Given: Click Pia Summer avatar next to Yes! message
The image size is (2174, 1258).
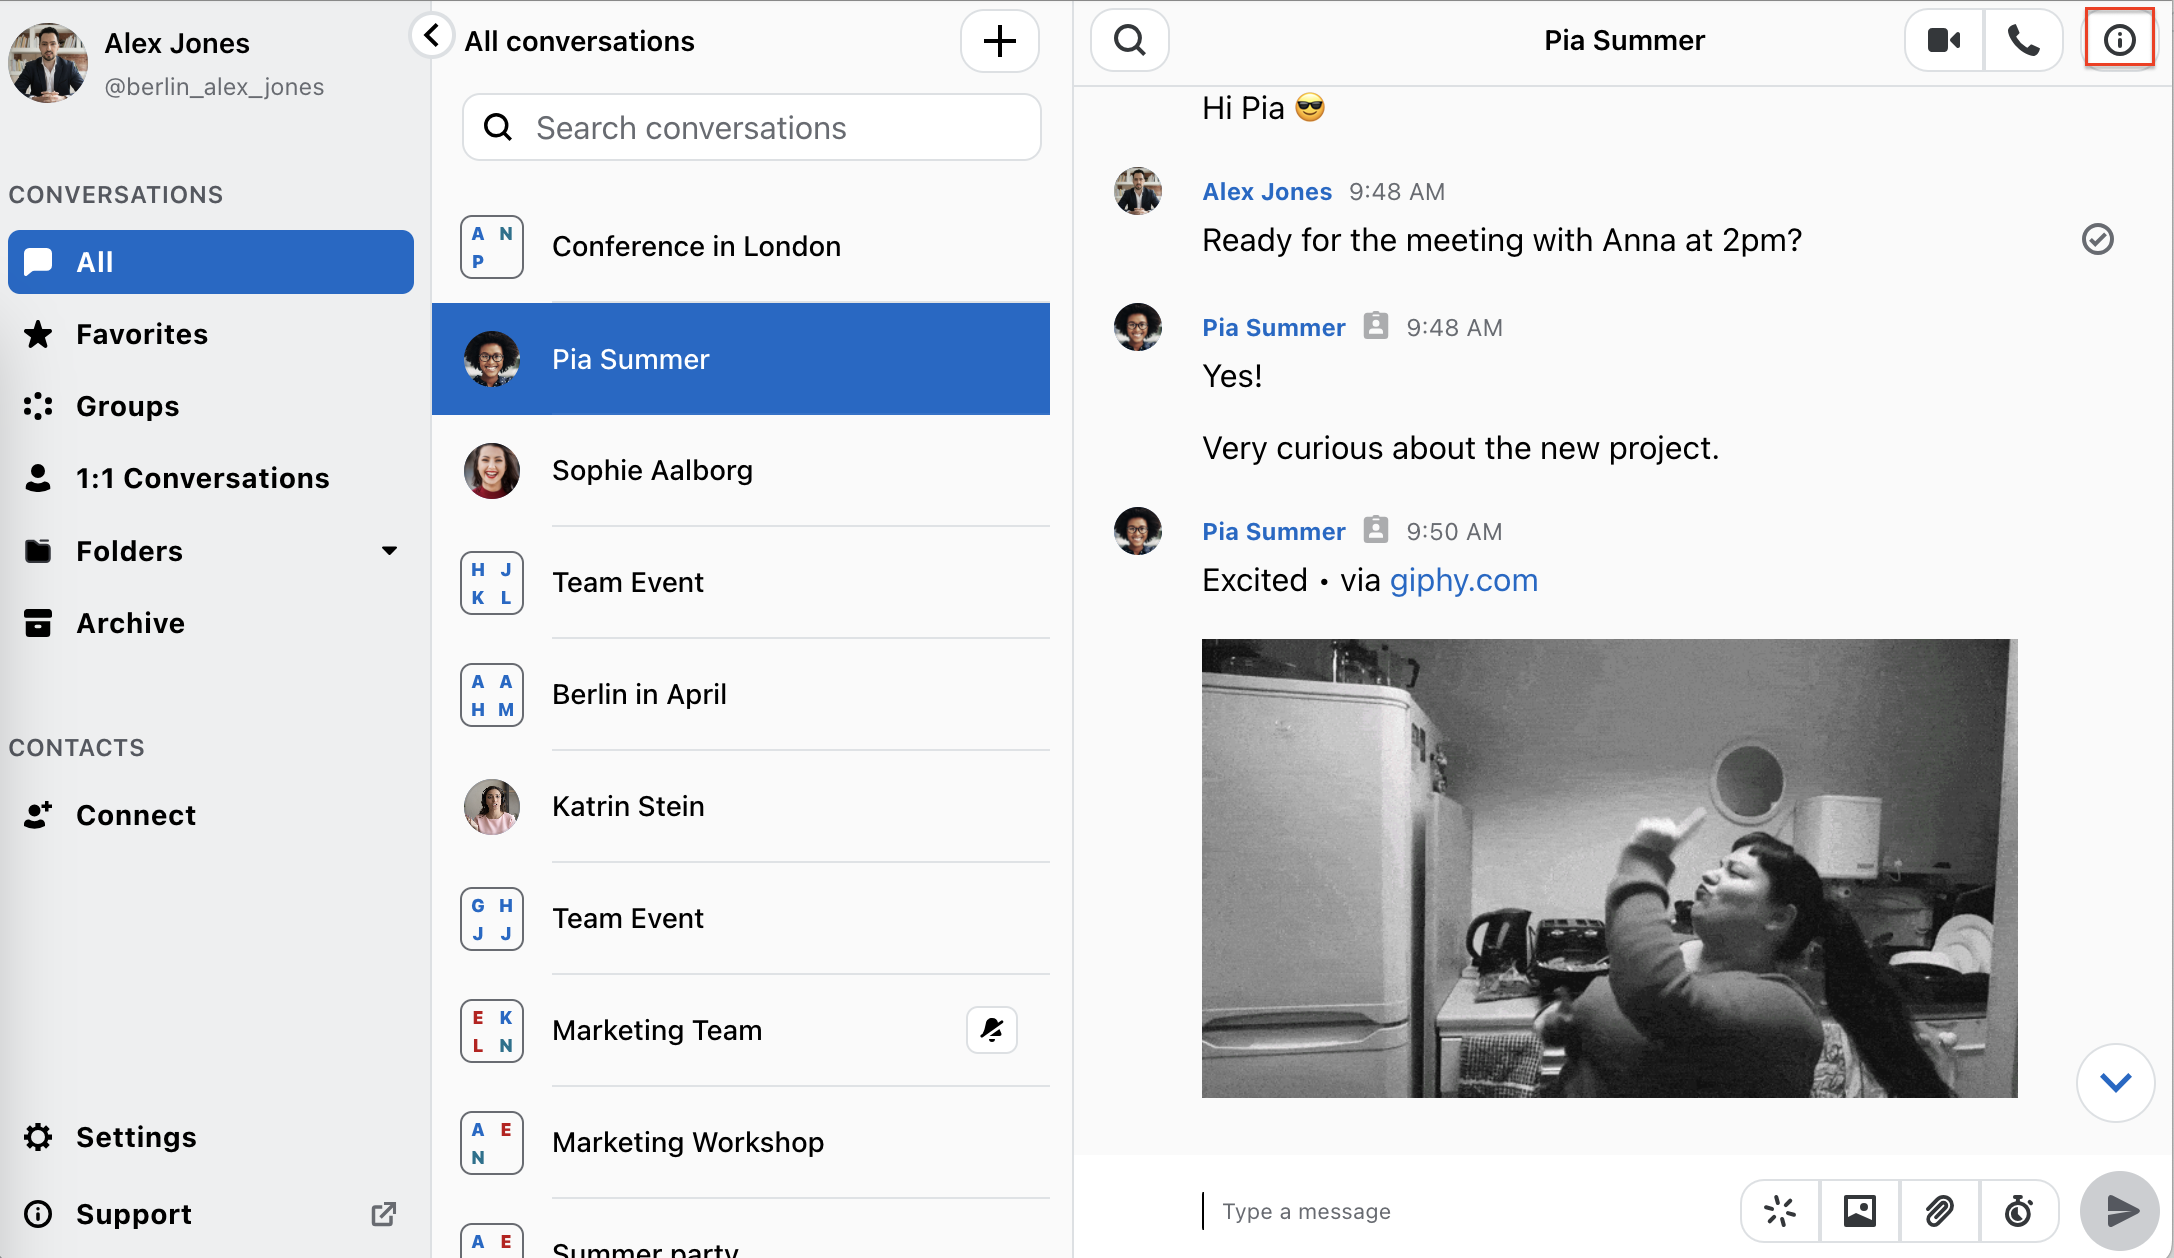Looking at the screenshot, I should click(x=1138, y=327).
